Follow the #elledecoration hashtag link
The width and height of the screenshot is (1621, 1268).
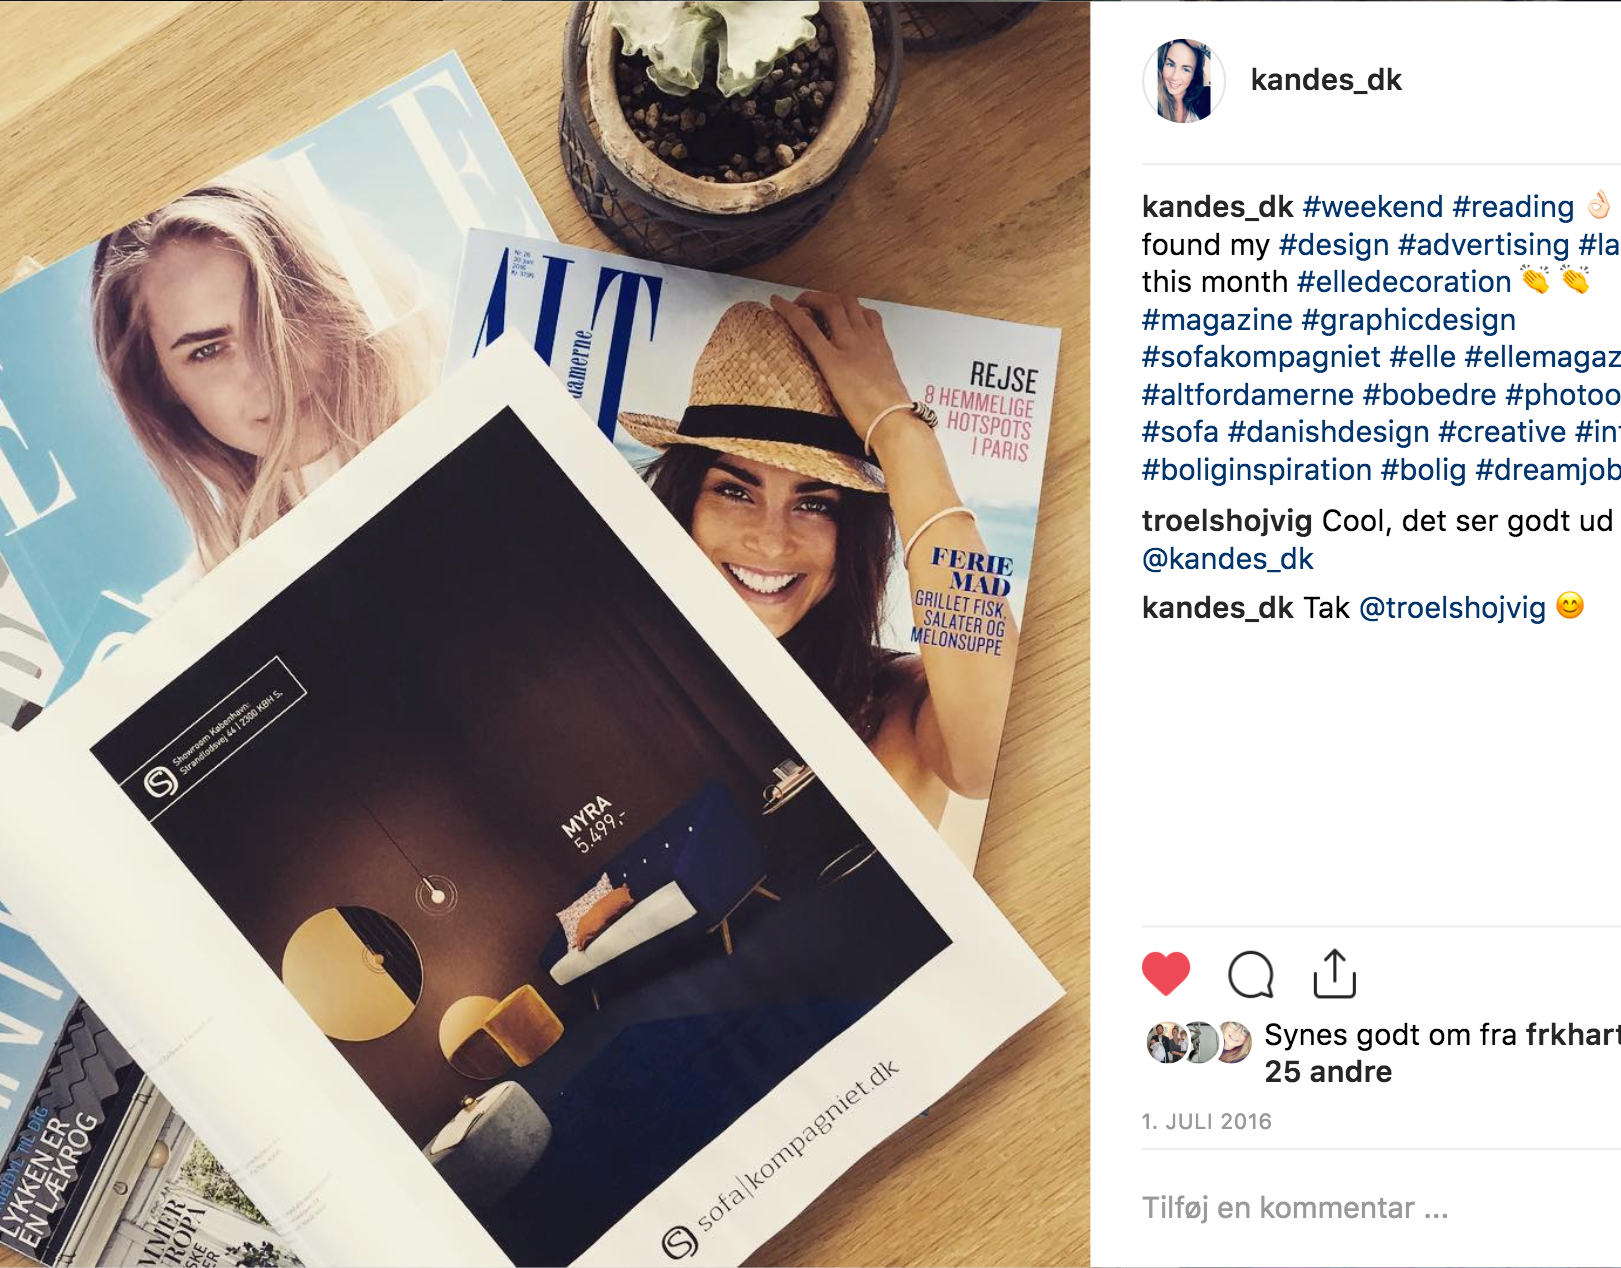click(1404, 282)
